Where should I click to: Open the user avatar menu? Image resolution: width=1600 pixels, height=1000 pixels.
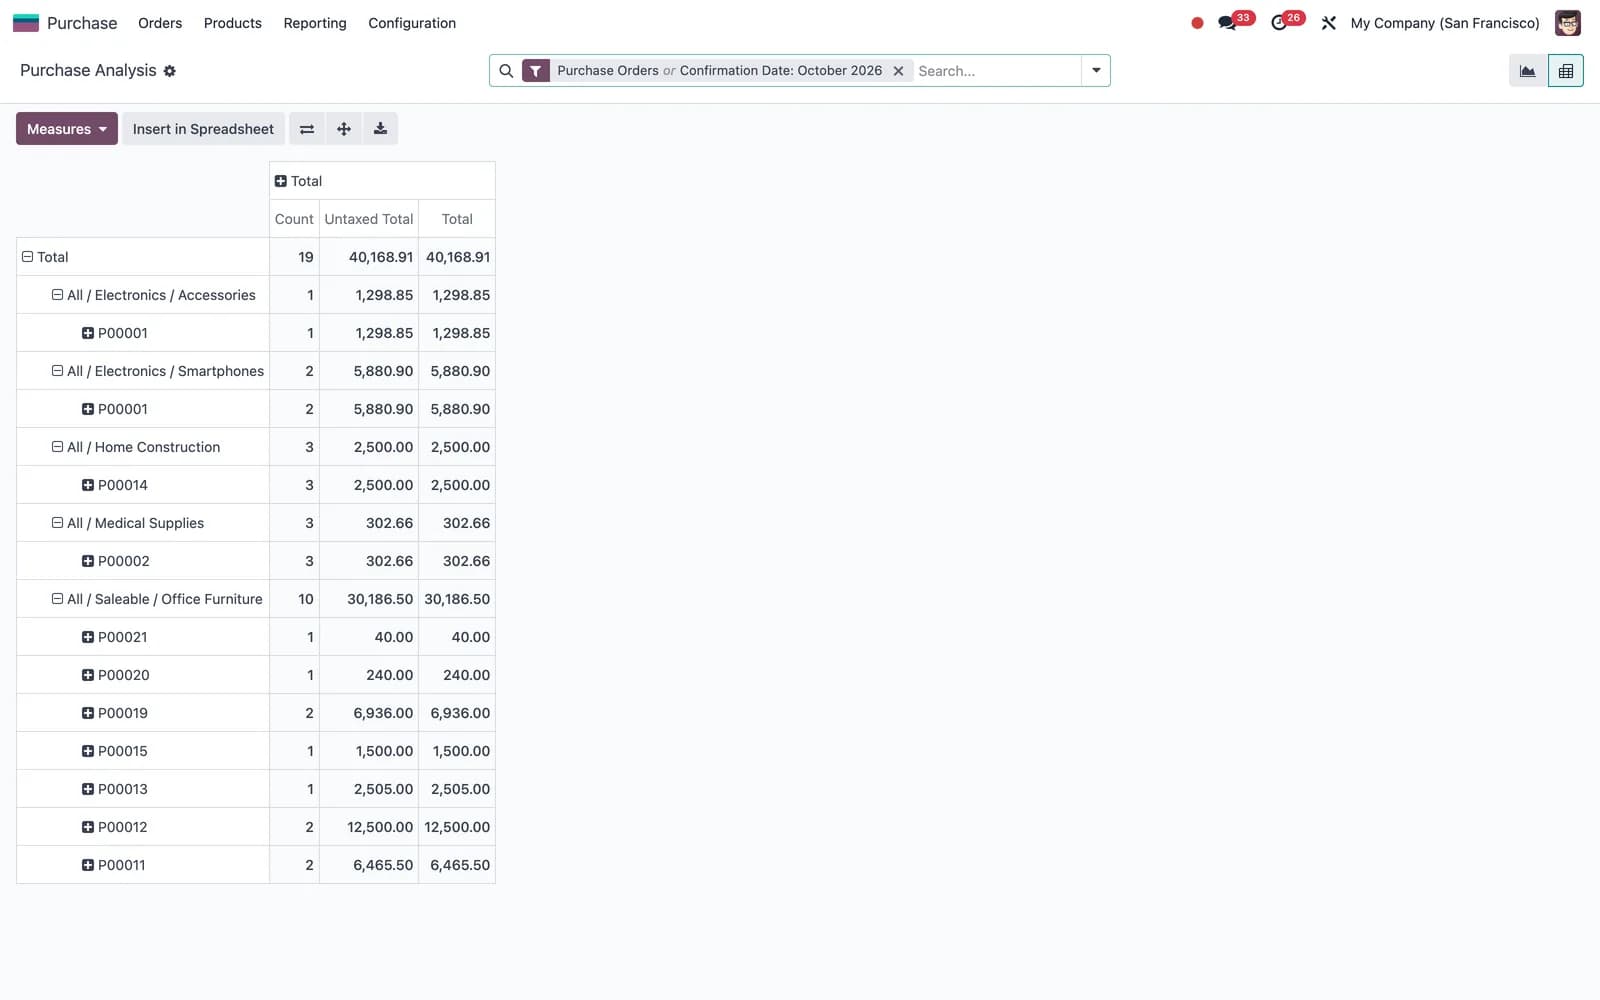1568,23
